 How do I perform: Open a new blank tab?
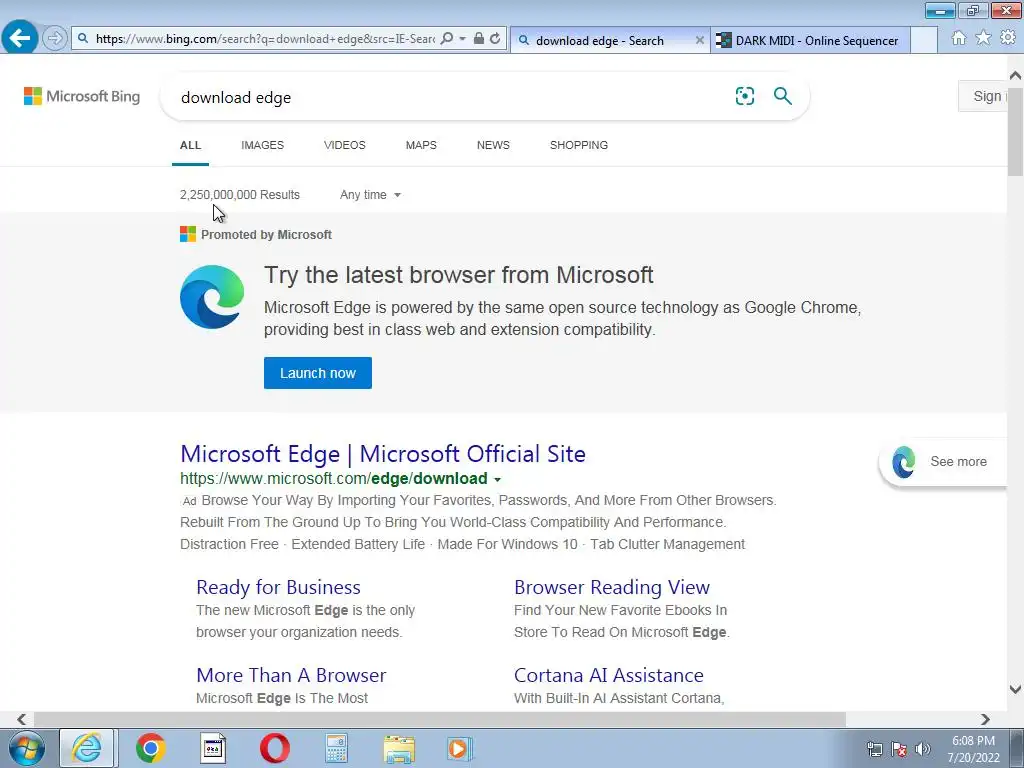tap(923, 40)
